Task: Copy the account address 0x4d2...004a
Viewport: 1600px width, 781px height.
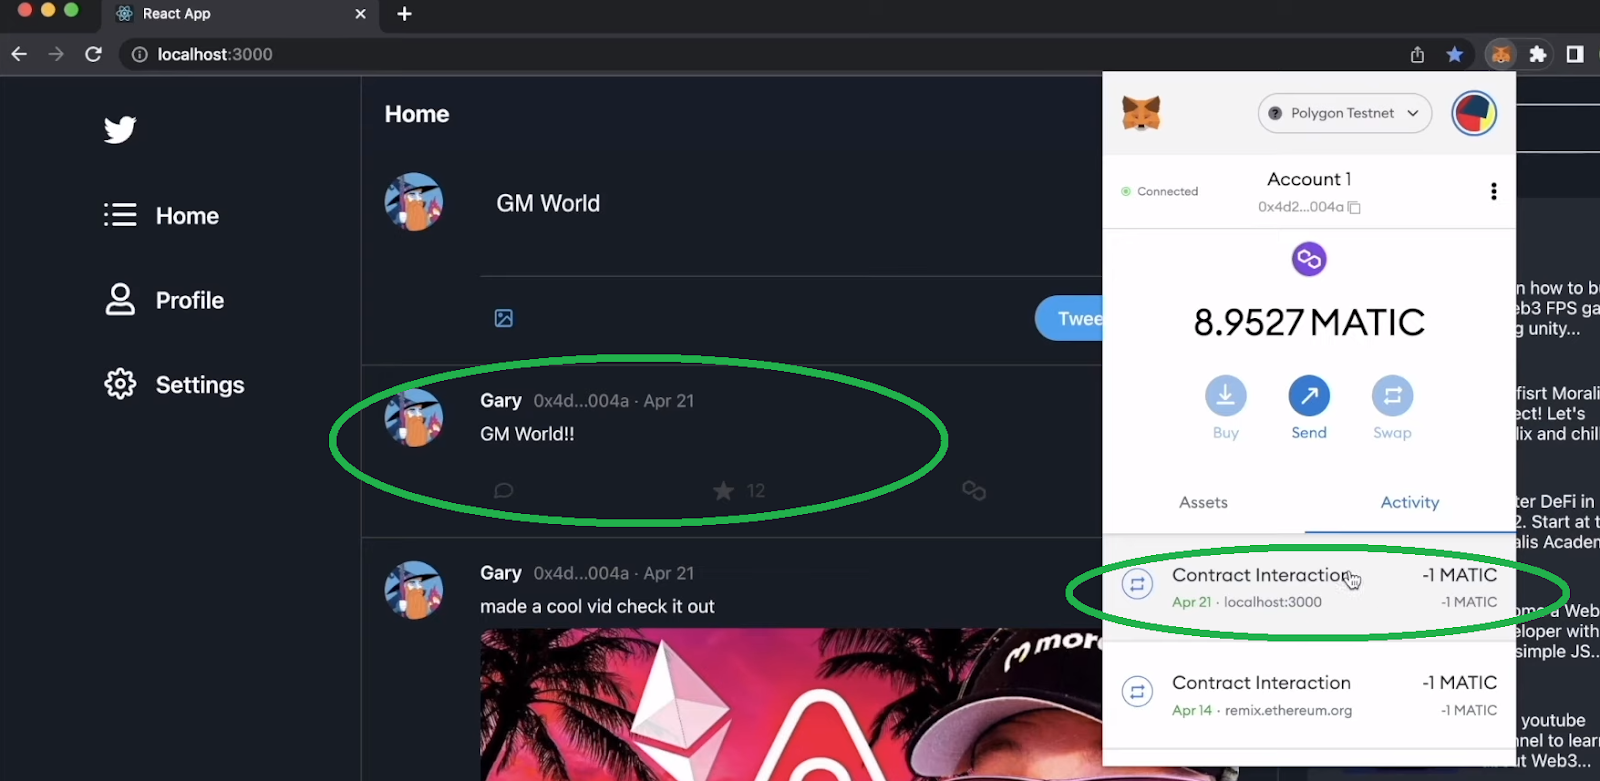Action: (1354, 207)
